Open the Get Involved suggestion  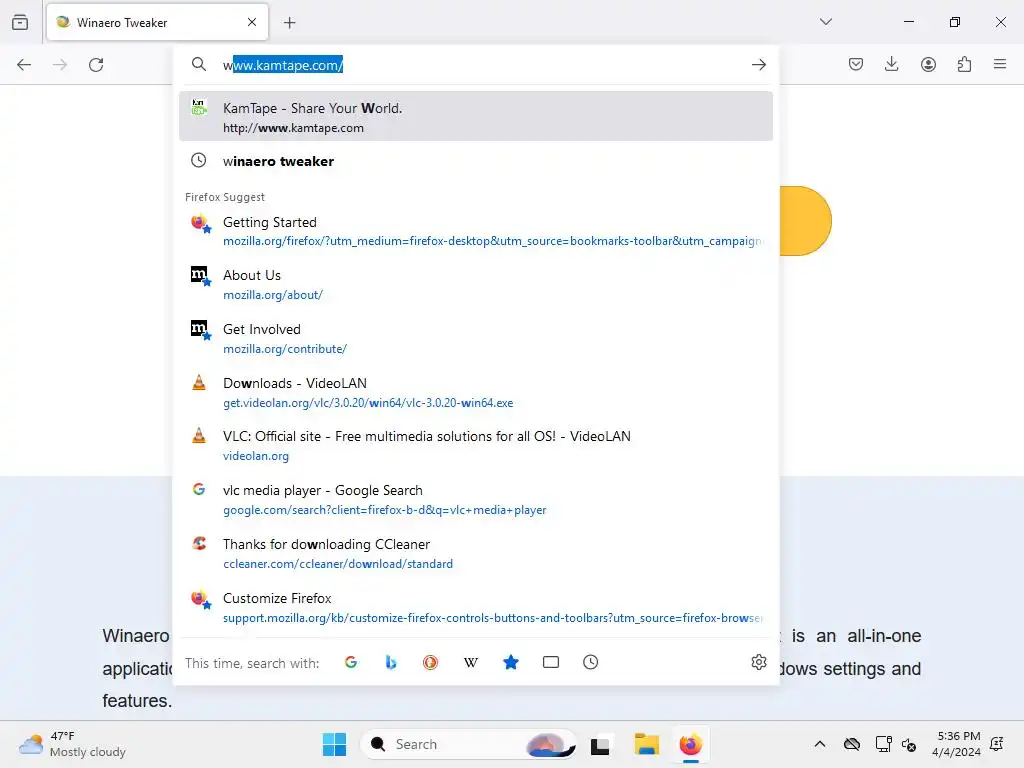475,338
